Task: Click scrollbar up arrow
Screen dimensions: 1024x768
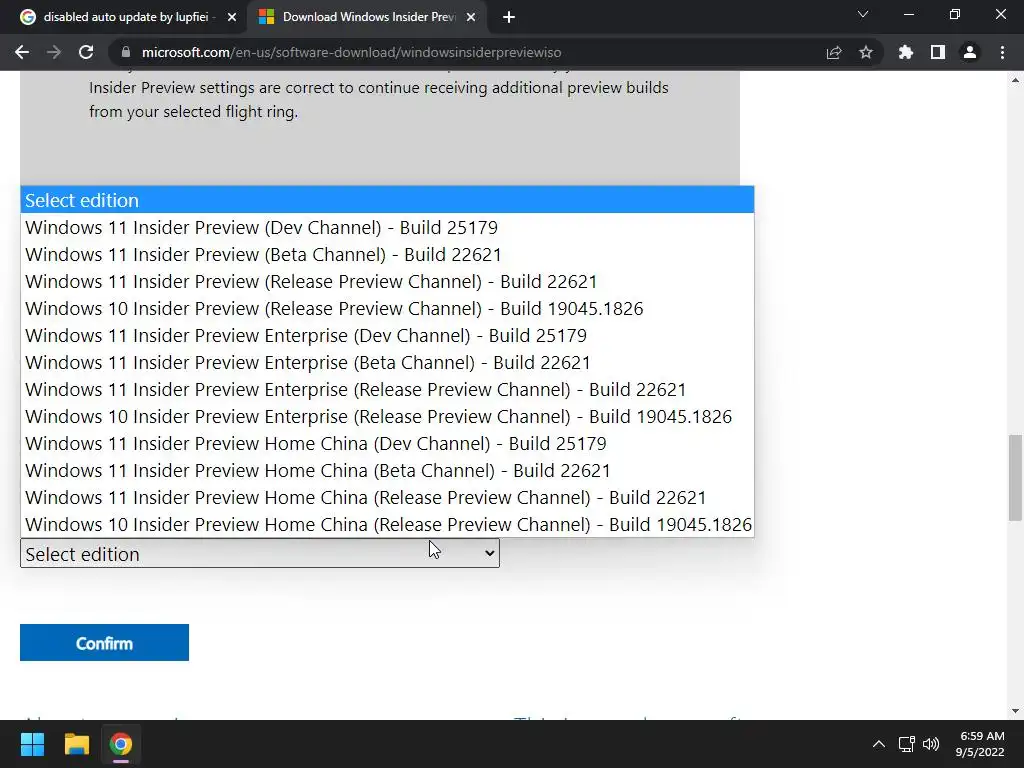Action: point(1015,80)
